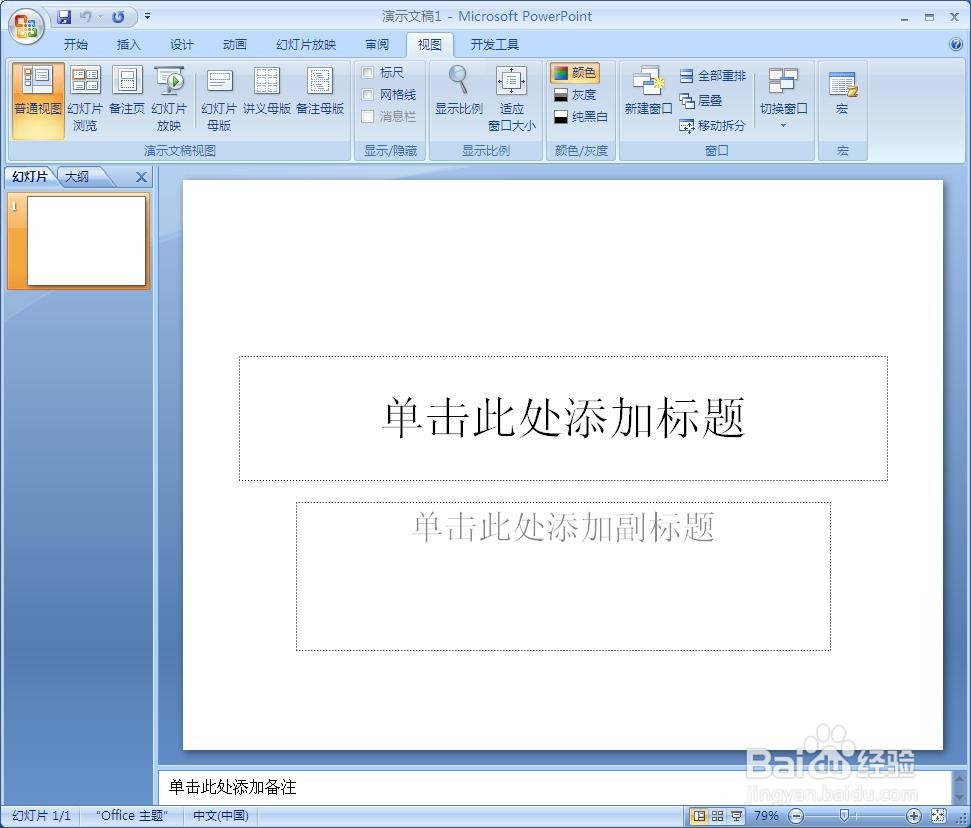Open Notes Master (备注母版)
The height and width of the screenshot is (828, 971).
(320, 92)
